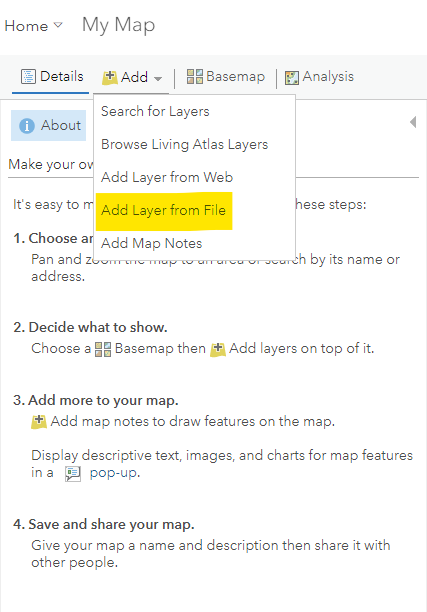Click the About button
Screen dimensions: 427x612
click(48, 125)
